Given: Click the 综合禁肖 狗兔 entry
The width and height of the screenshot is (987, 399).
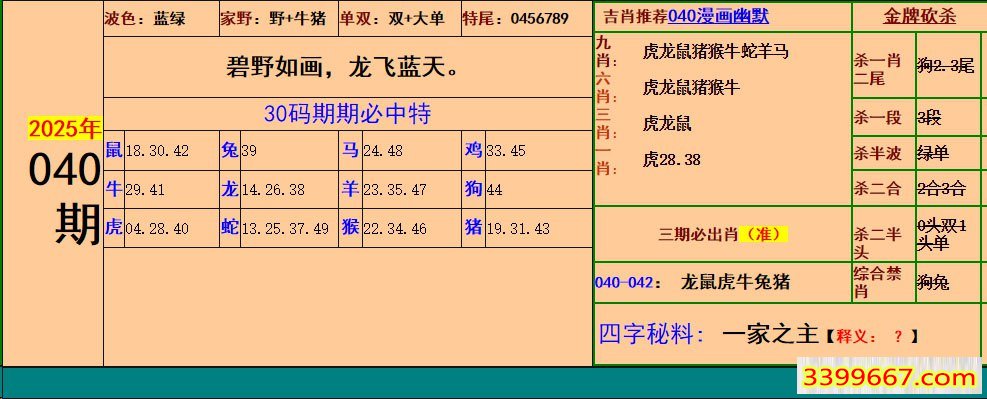Looking at the screenshot, I should (x=918, y=282).
